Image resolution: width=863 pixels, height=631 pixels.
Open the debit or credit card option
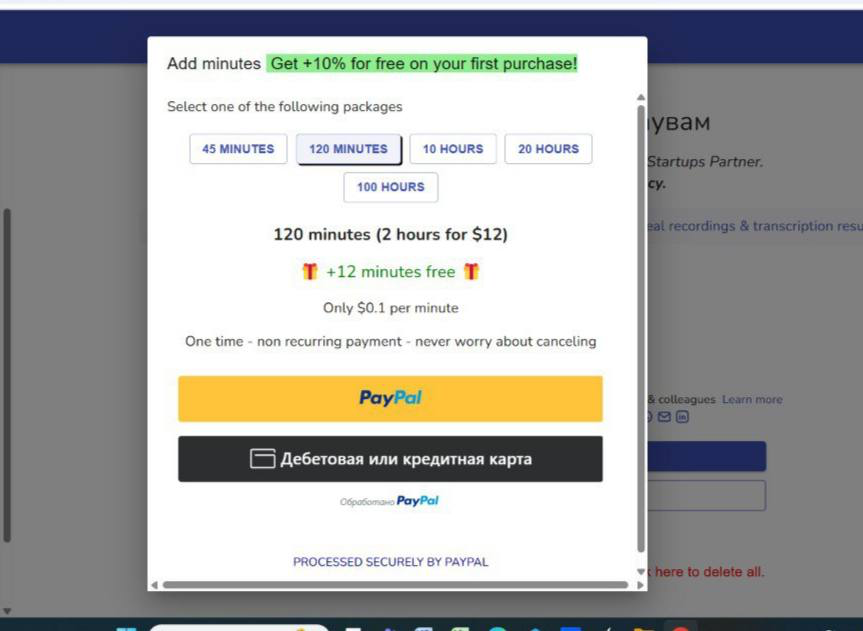pos(390,459)
